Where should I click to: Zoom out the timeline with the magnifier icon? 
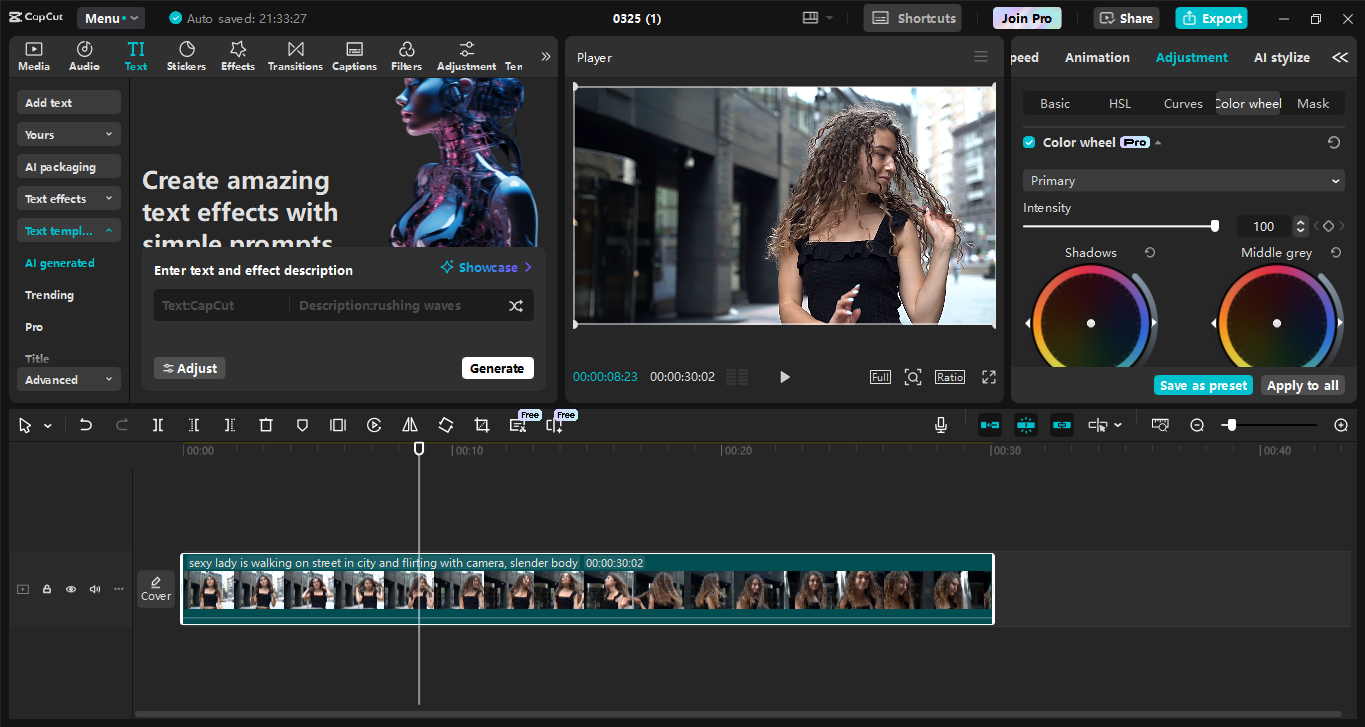coord(1197,425)
